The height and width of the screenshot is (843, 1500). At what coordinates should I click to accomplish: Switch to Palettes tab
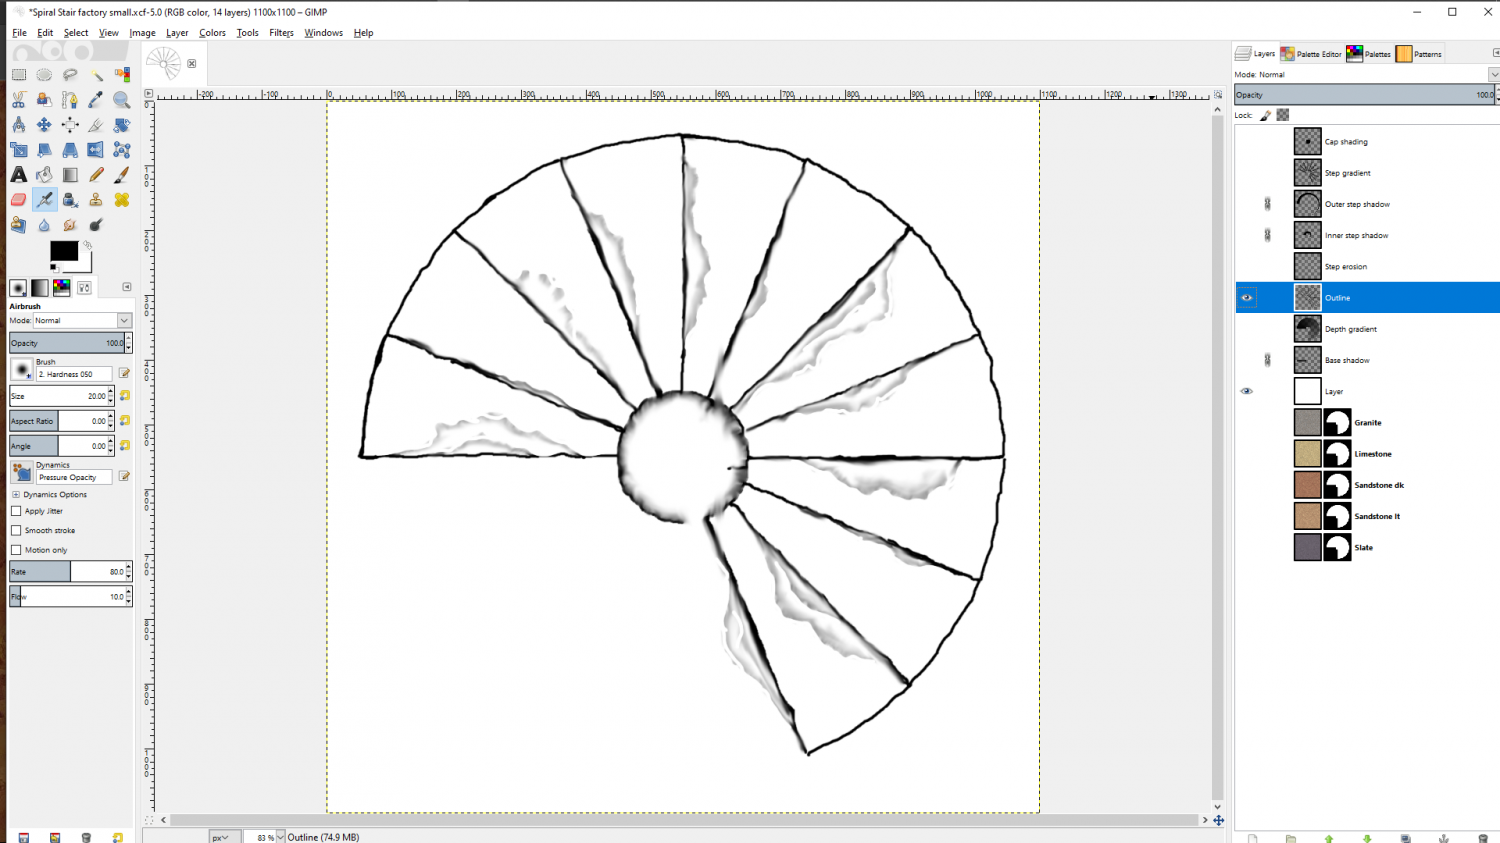[1369, 54]
